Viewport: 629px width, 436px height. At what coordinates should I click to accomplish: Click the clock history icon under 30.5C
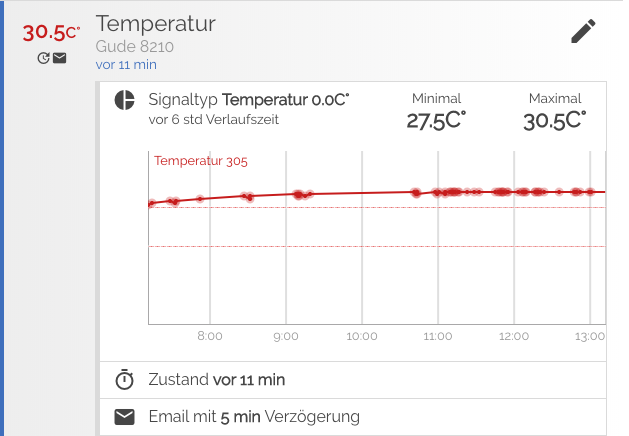43,58
